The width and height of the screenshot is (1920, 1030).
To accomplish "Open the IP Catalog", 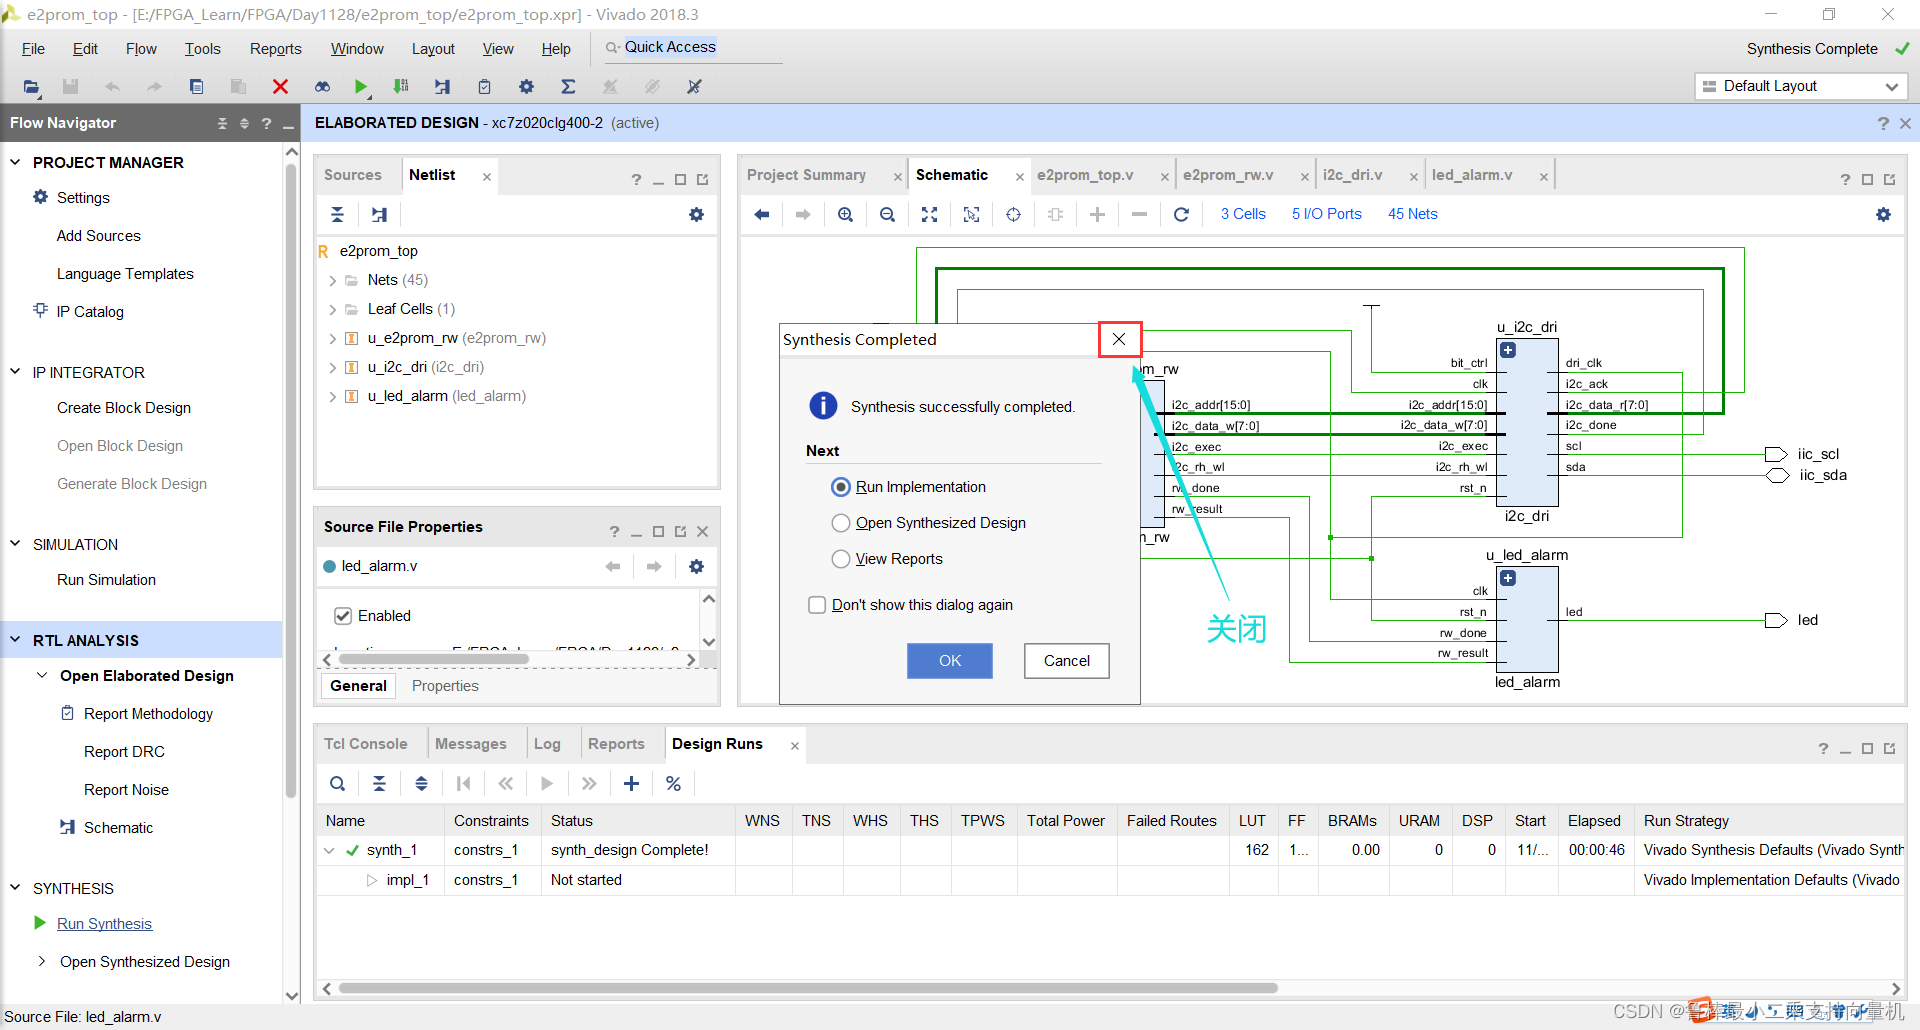I will [90, 312].
